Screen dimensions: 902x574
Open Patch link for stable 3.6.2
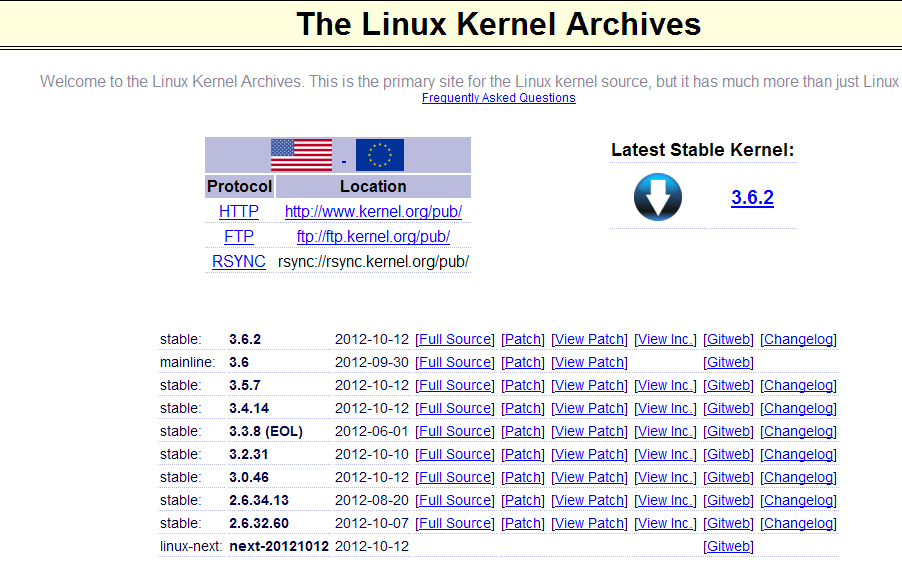[x=523, y=339]
